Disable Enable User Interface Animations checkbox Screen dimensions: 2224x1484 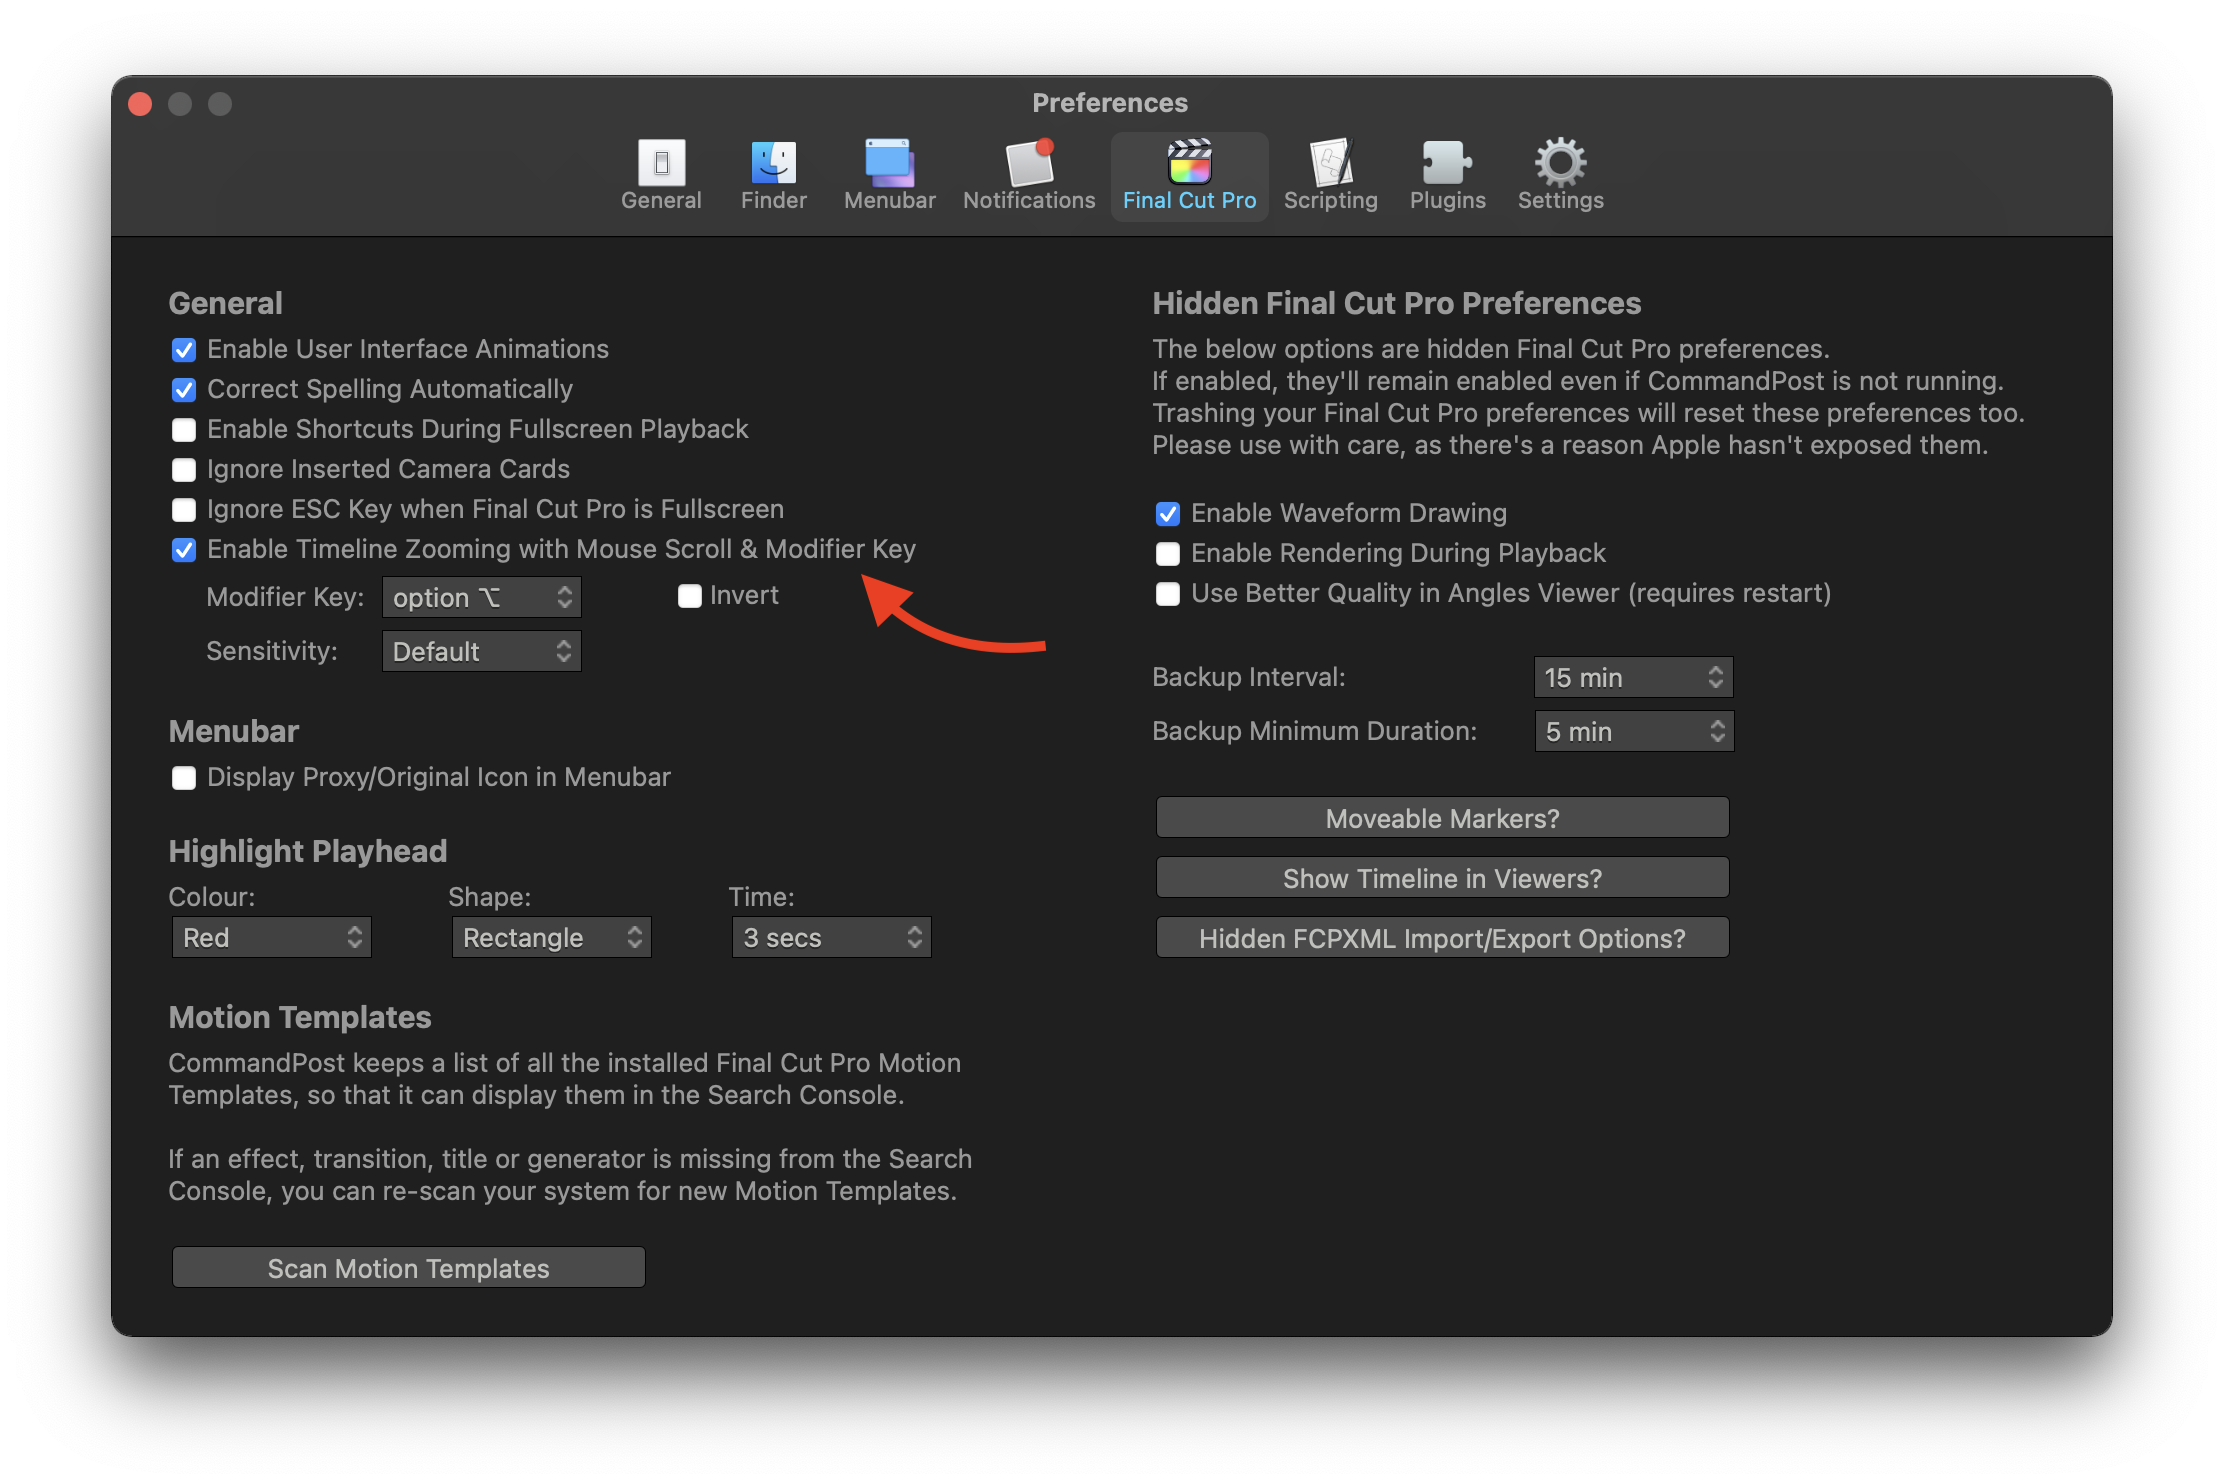pyautogui.click(x=184, y=350)
